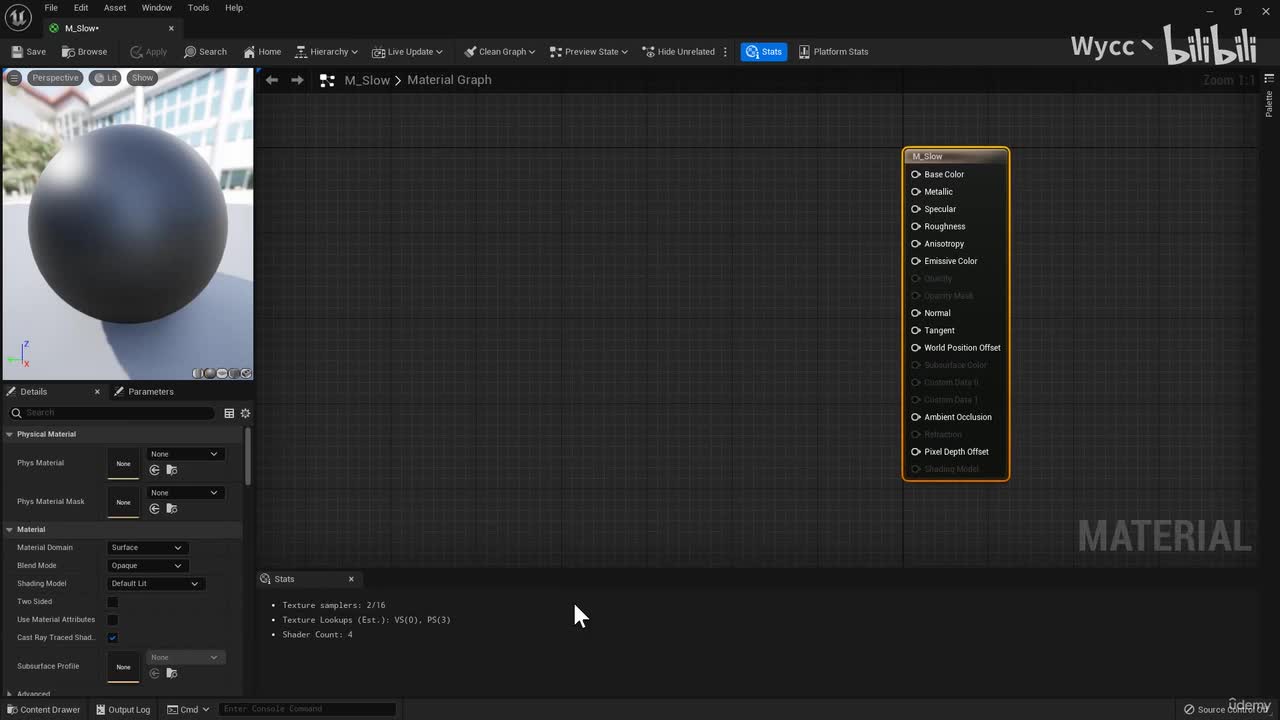Open the Phys Material None dropdown

184,454
